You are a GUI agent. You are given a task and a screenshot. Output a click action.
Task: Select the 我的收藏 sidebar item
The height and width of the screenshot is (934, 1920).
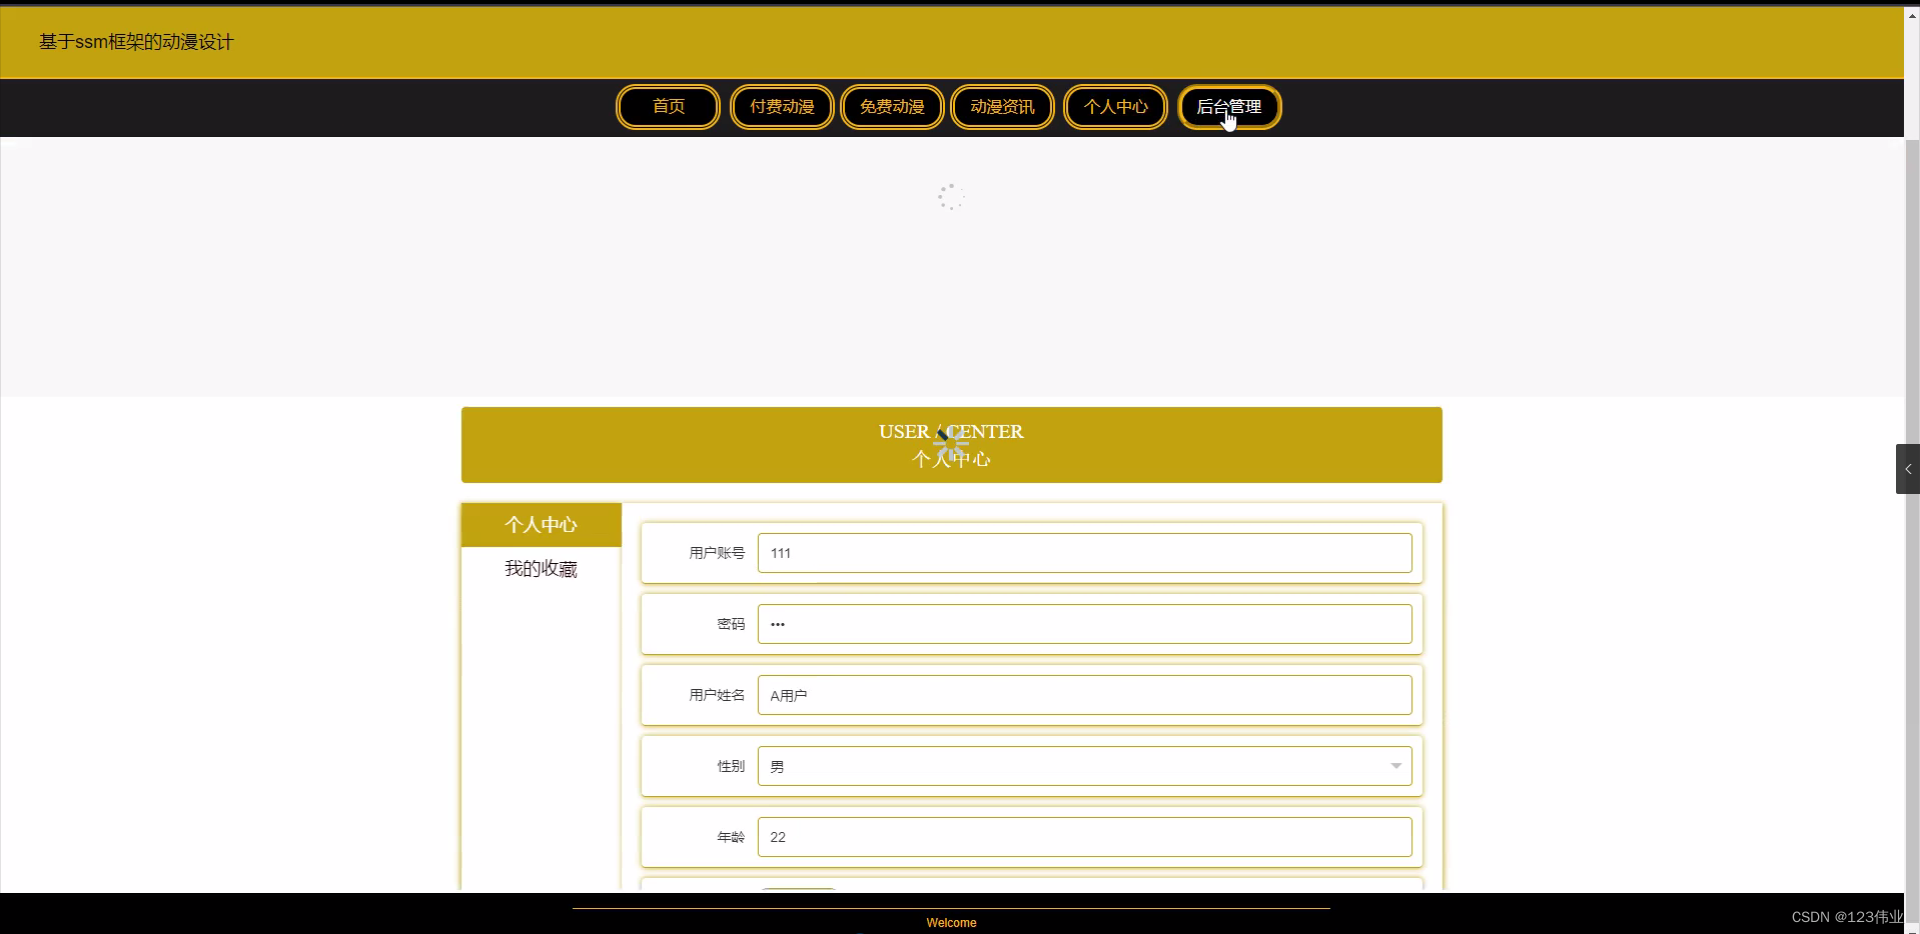(x=540, y=569)
